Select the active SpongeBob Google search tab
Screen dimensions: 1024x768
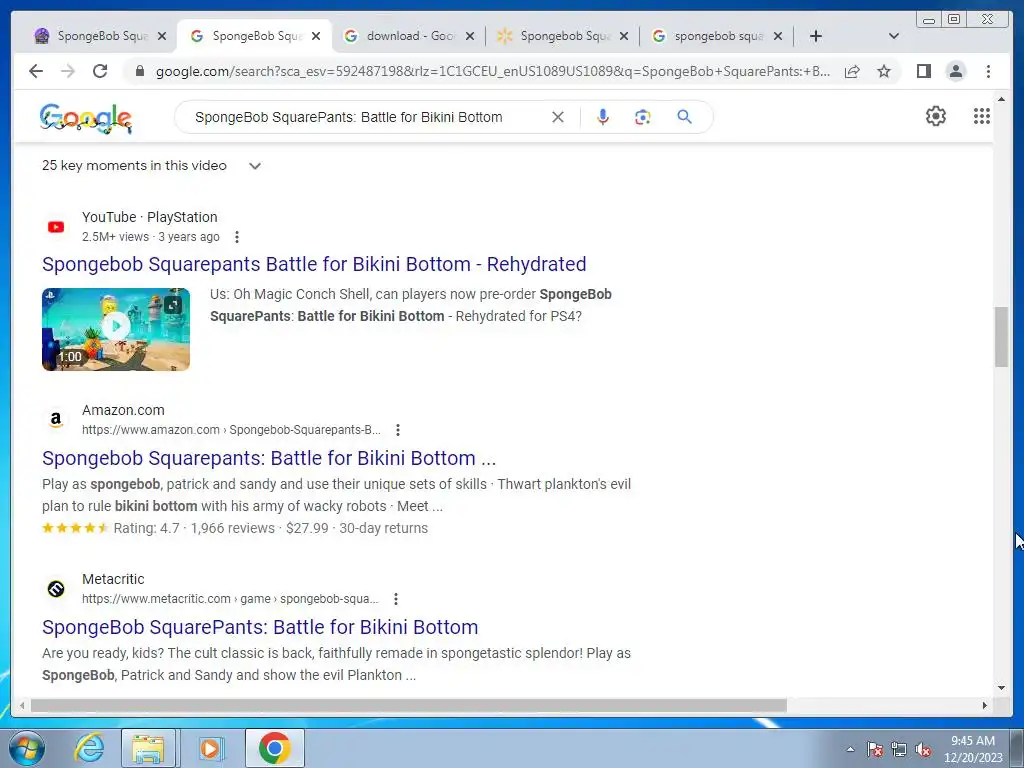[x=255, y=36]
